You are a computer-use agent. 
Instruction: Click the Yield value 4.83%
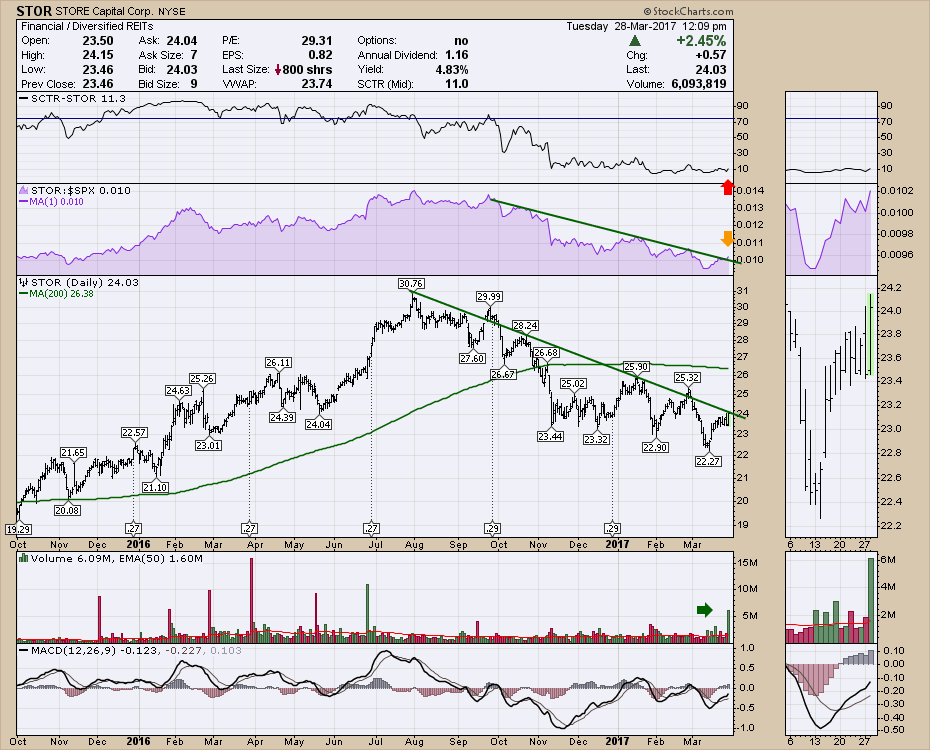pyautogui.click(x=452, y=70)
